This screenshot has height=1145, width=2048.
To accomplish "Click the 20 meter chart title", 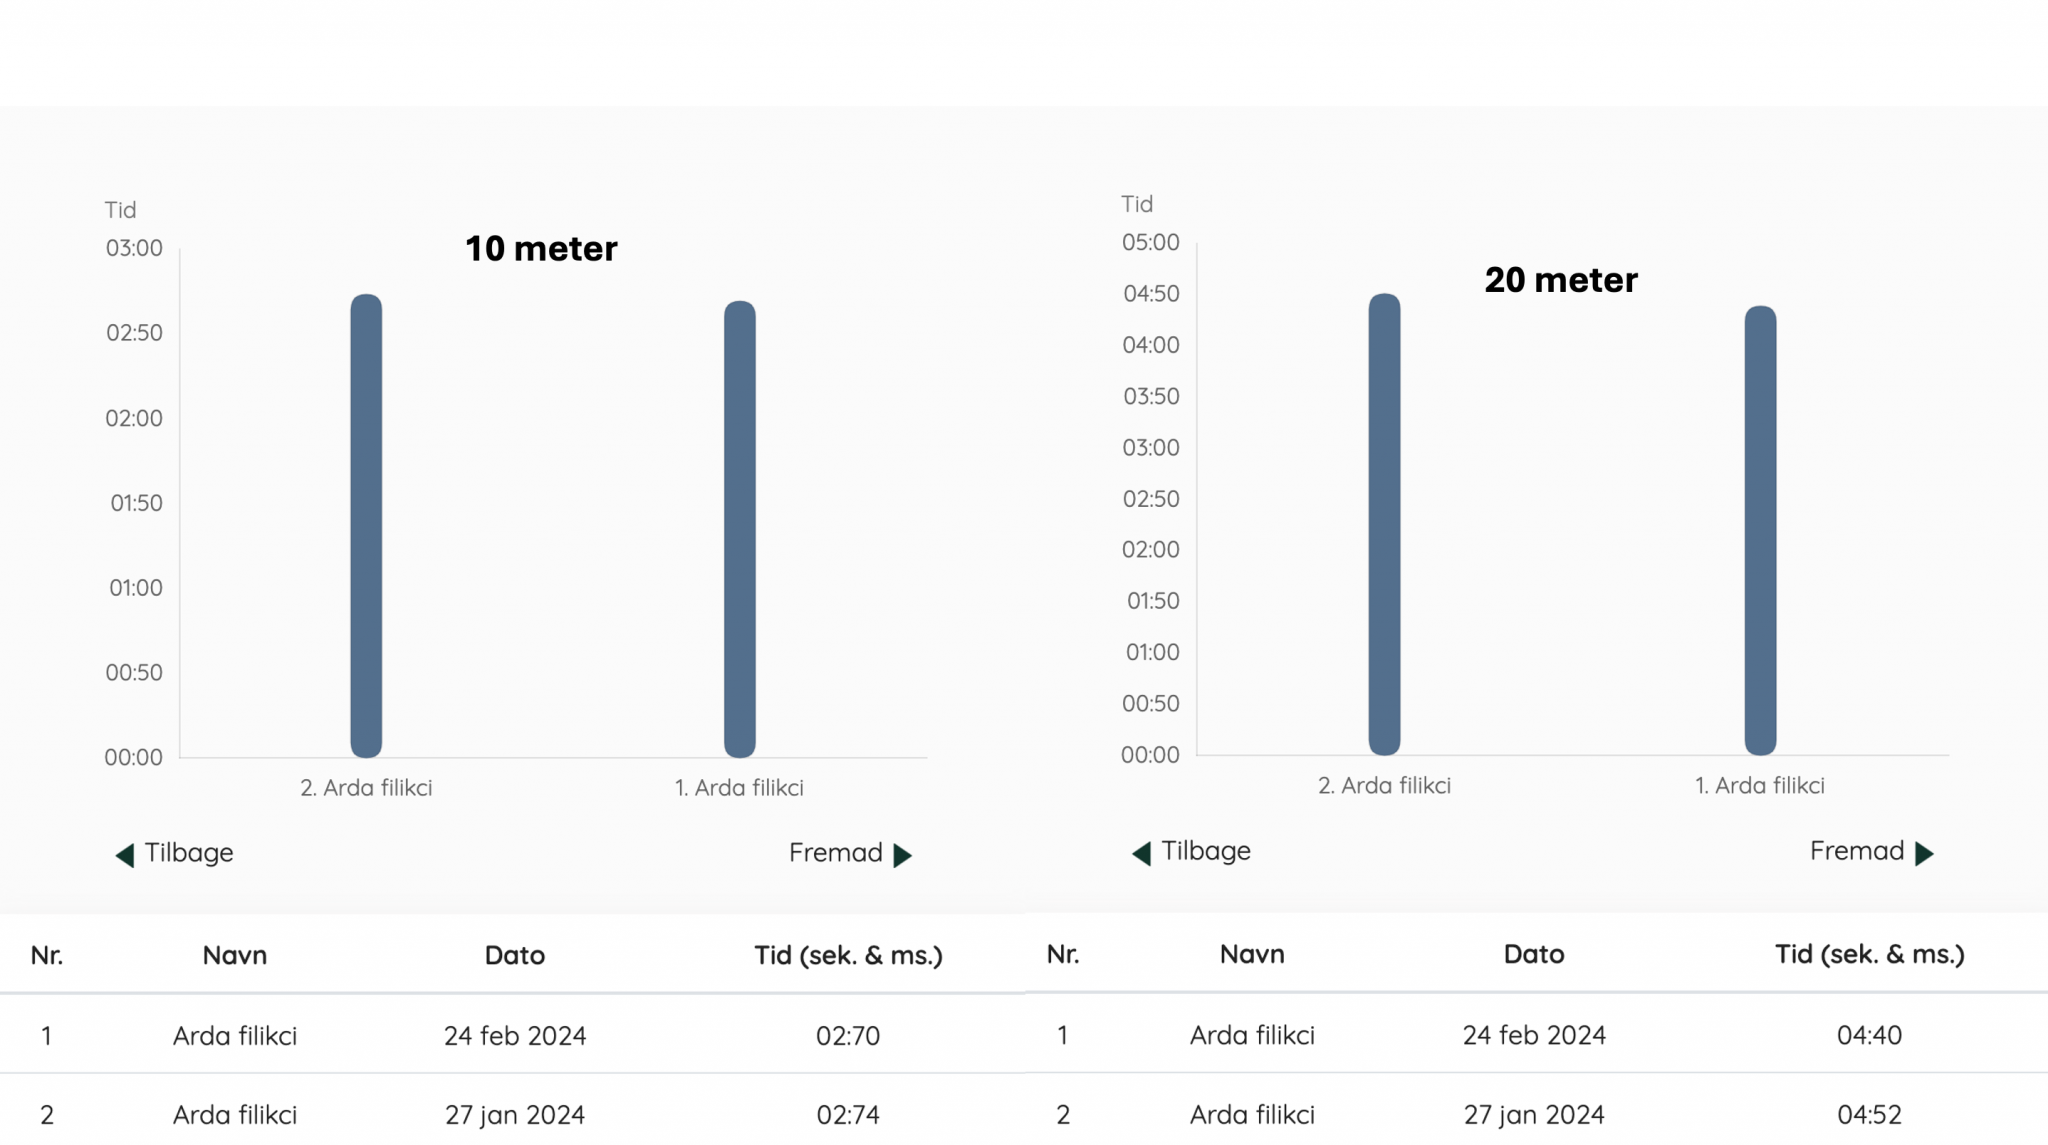I will [x=1561, y=280].
